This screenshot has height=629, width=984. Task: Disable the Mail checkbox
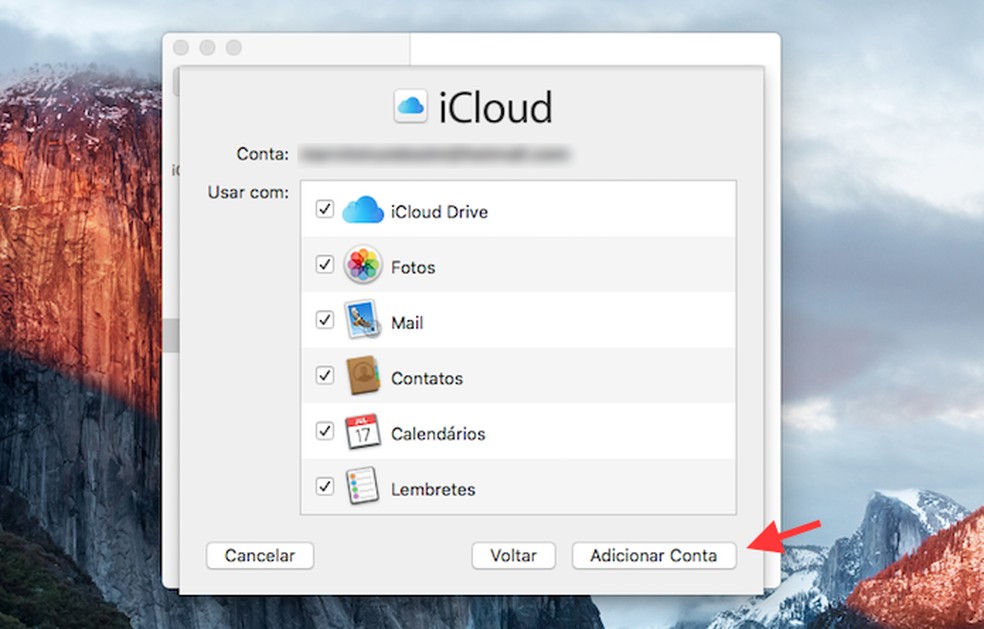click(x=324, y=320)
